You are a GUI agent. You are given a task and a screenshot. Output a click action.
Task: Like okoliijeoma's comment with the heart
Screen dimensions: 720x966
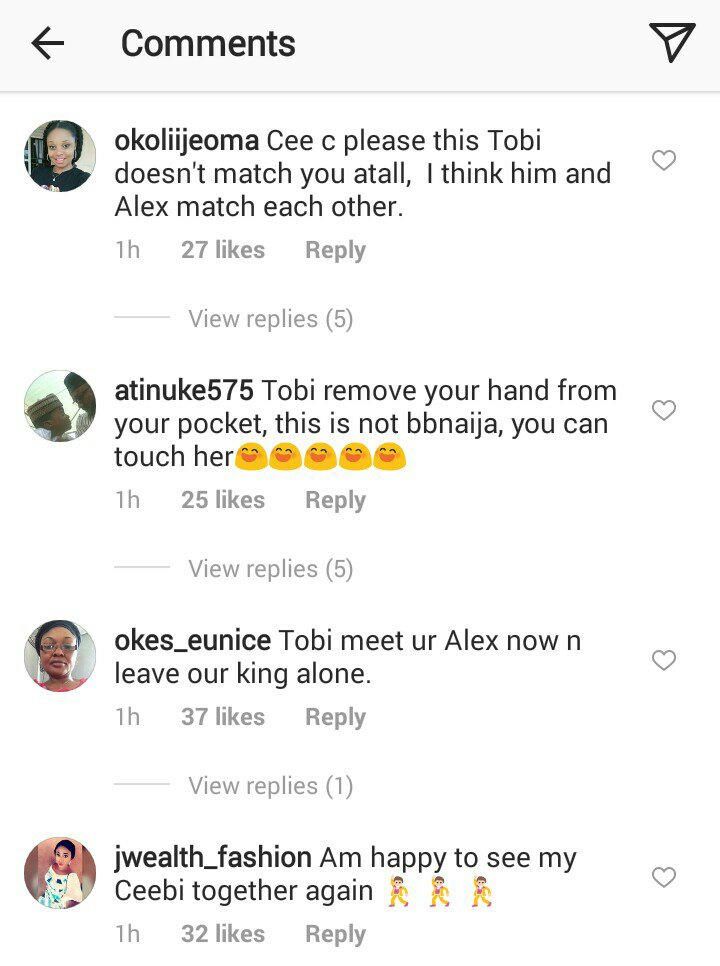664,160
